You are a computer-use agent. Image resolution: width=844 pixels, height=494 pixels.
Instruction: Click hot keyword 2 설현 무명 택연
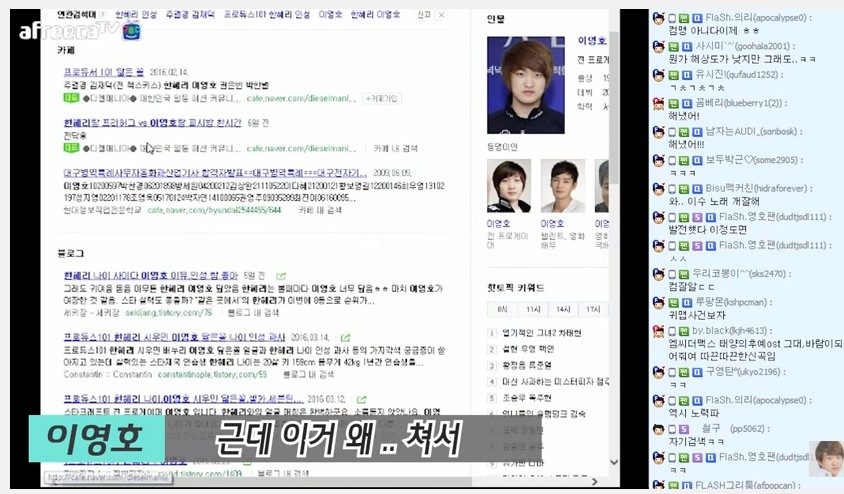[528, 349]
